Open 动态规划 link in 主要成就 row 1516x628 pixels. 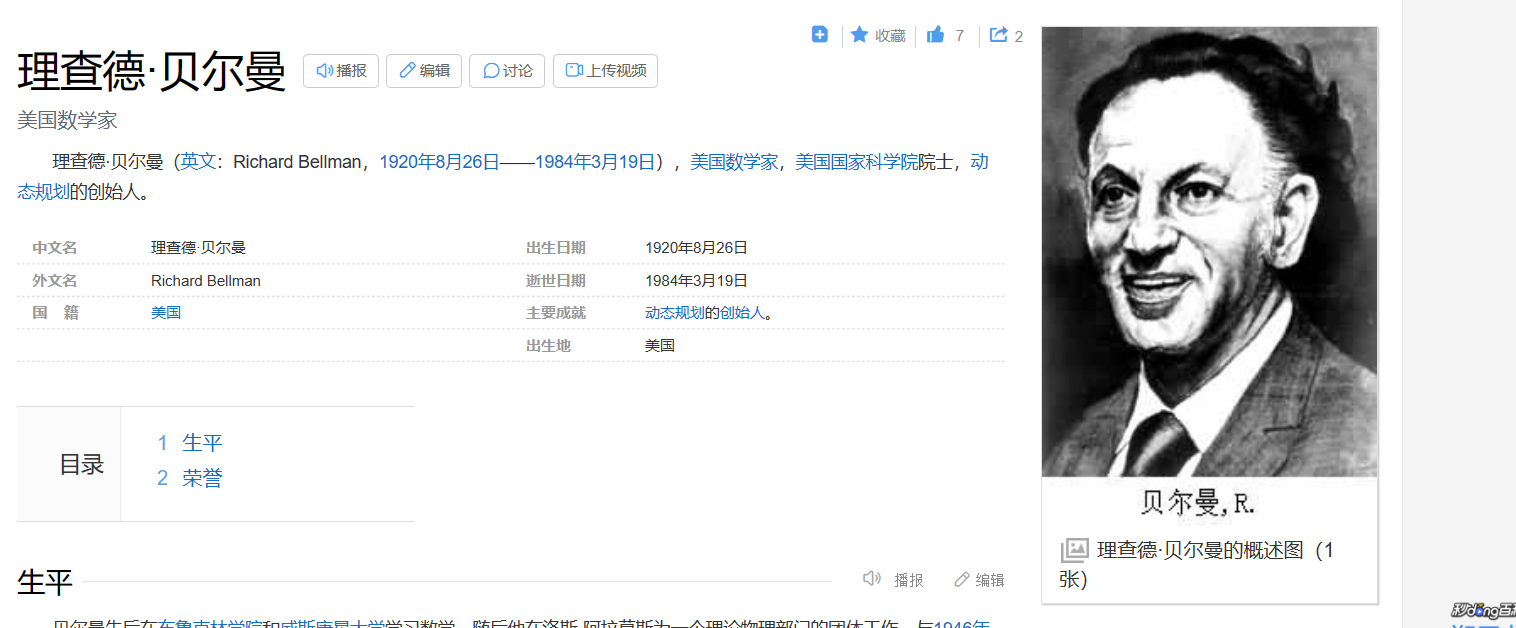675,313
